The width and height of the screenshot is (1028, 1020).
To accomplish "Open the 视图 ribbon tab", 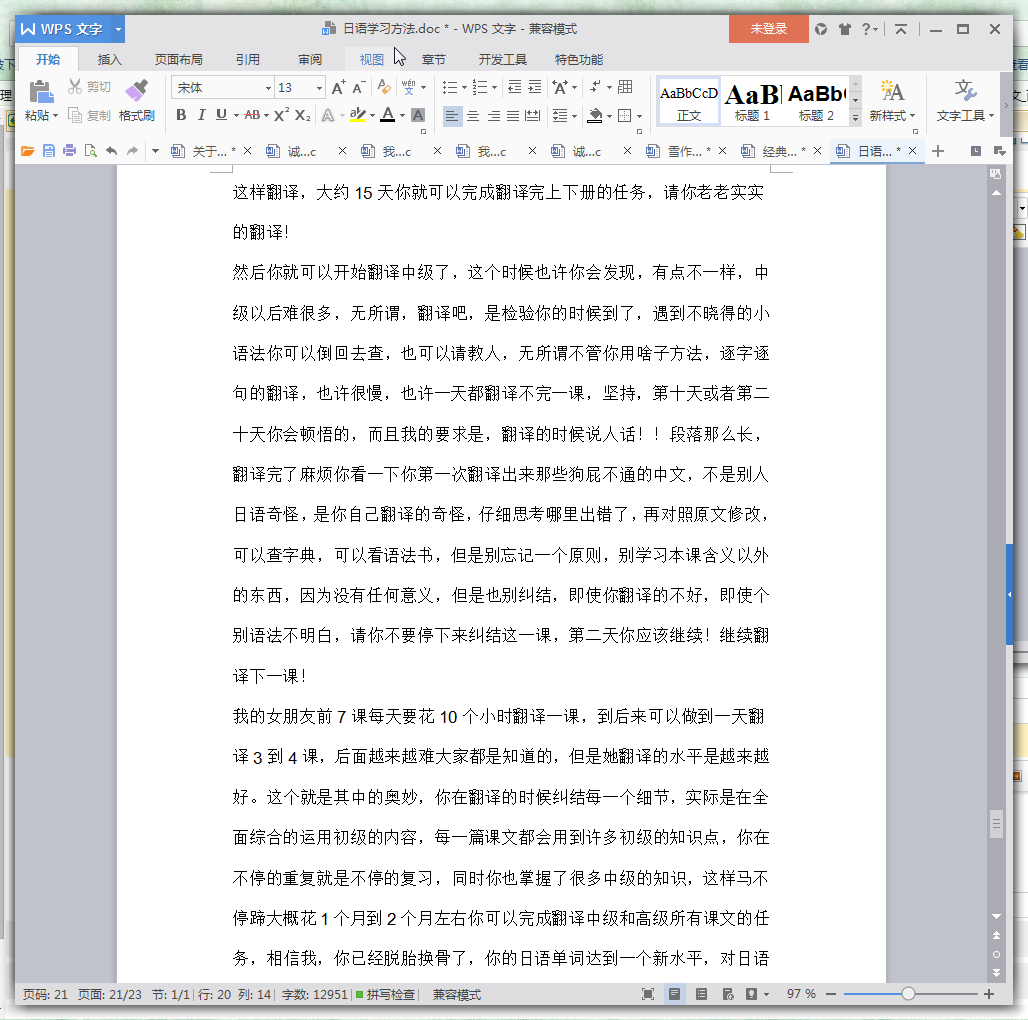I will (372, 60).
